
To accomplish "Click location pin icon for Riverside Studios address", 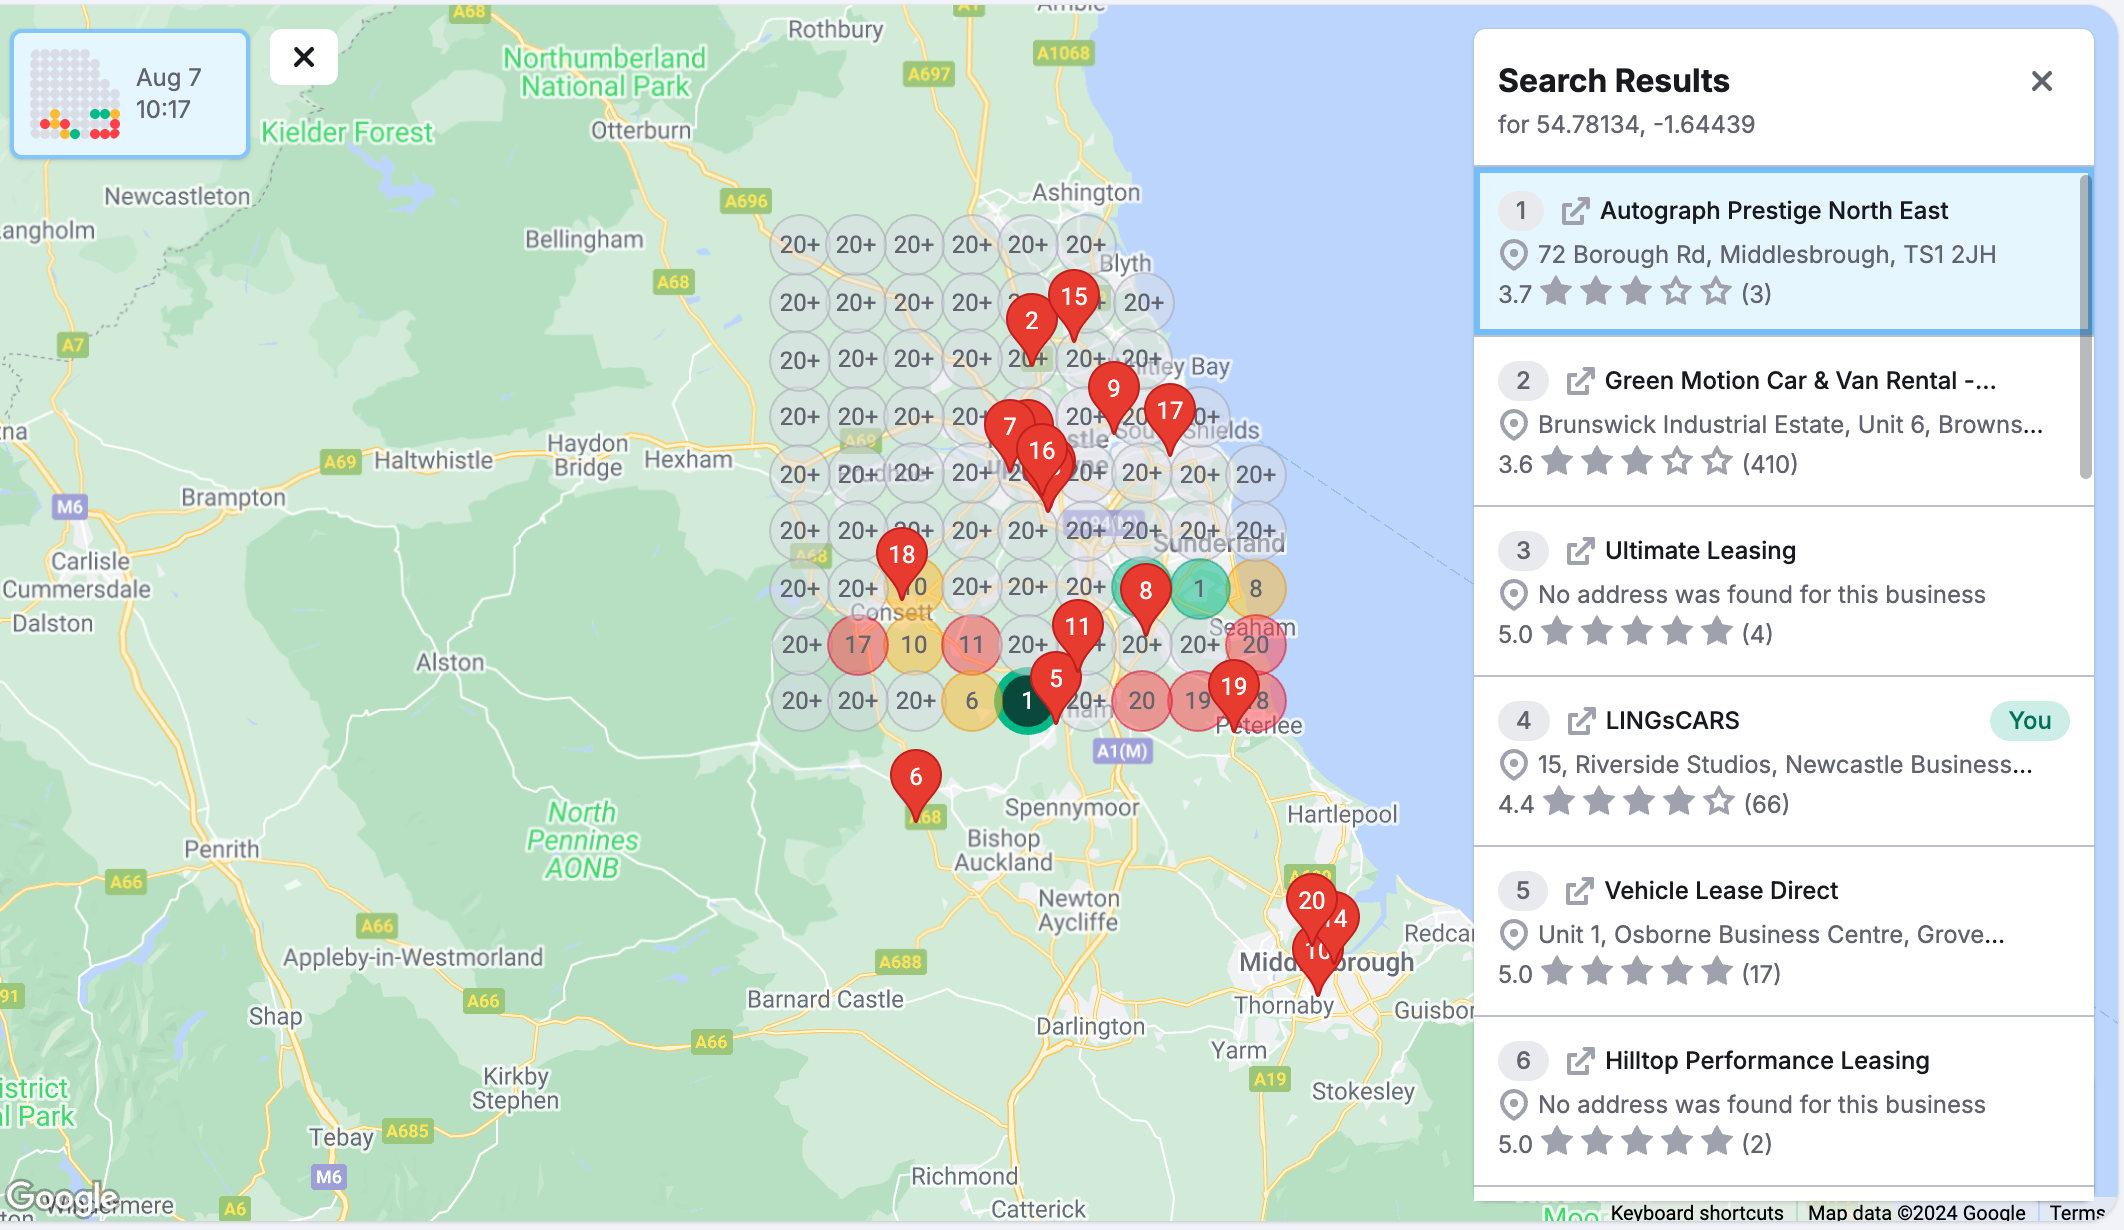I will pyautogui.click(x=1514, y=765).
